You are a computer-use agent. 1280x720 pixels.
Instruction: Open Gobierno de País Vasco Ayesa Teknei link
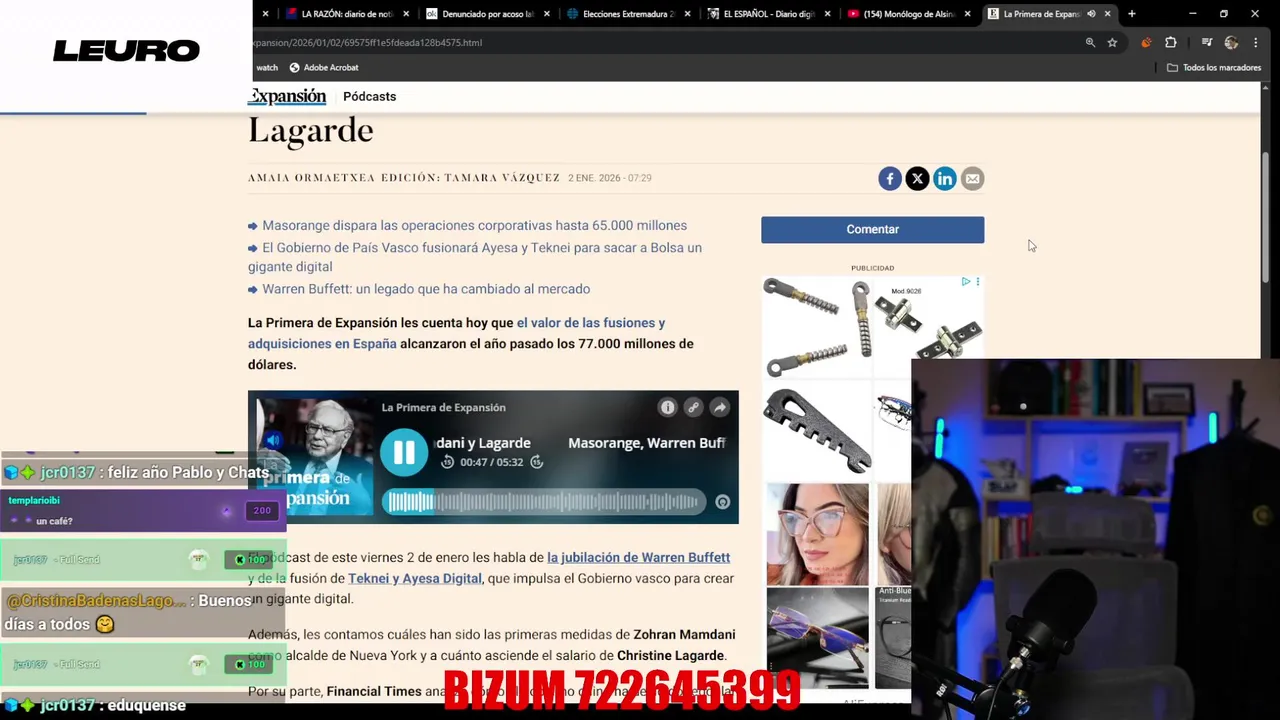pyautogui.click(x=475, y=257)
